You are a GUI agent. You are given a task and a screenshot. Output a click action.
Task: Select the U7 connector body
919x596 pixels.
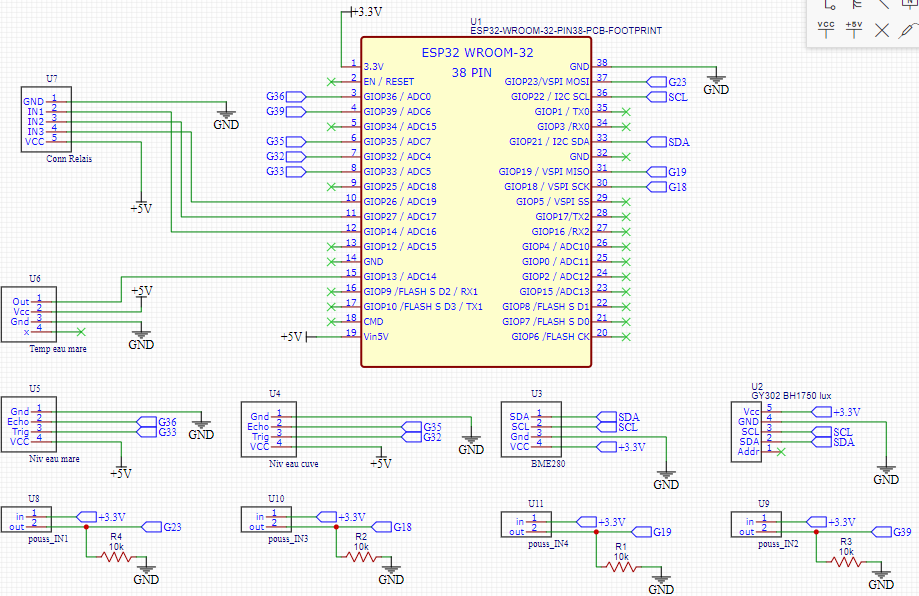click(46, 120)
